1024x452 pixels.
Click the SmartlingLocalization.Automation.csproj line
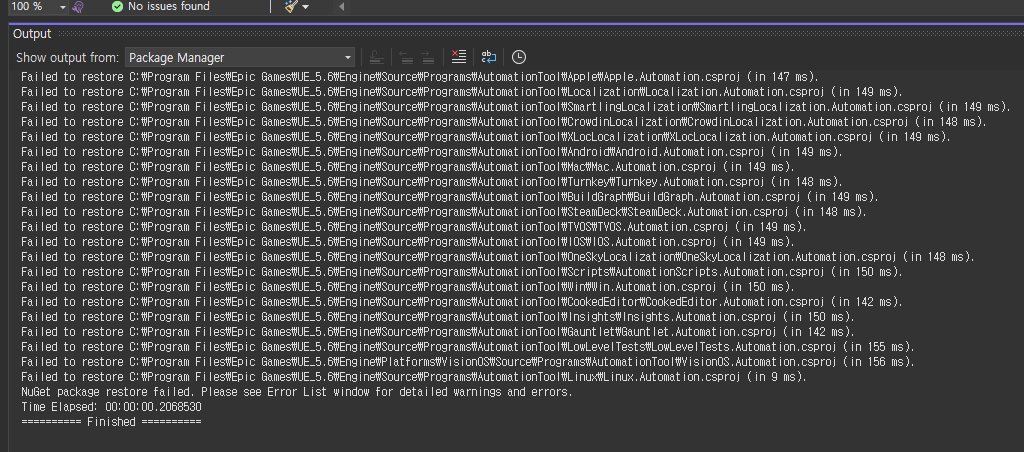515,106
